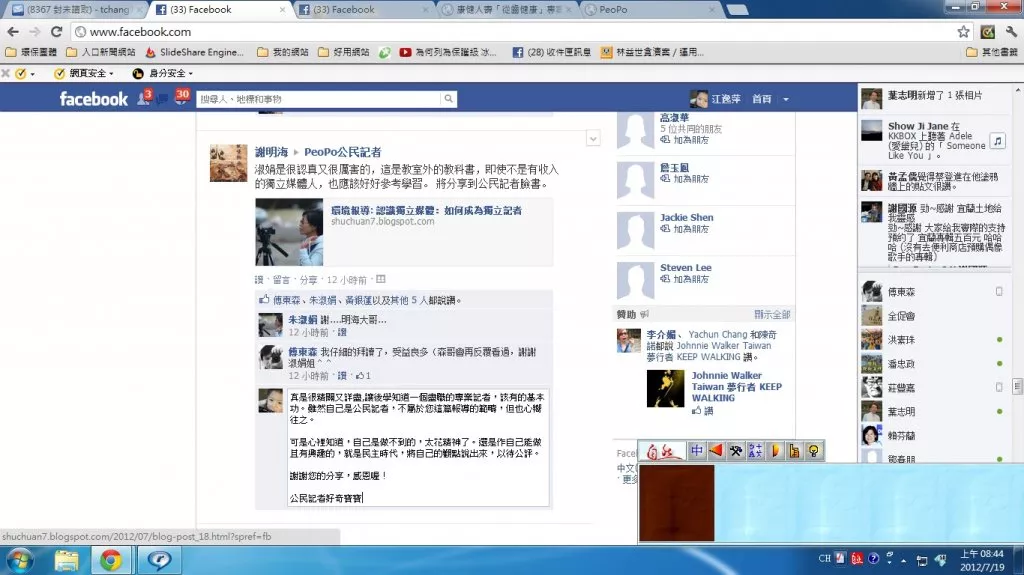
Task: Click the red triangle icon on IME toolbar
Action: pyautogui.click(x=716, y=451)
